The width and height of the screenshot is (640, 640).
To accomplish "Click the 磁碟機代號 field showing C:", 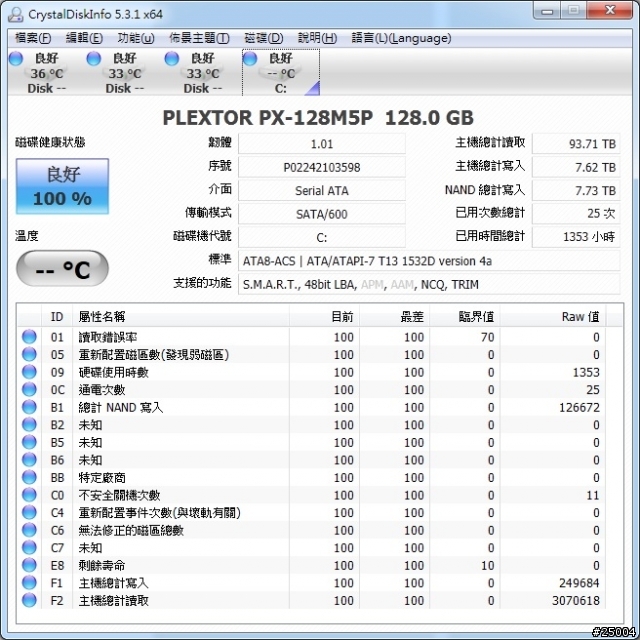I will 322,237.
